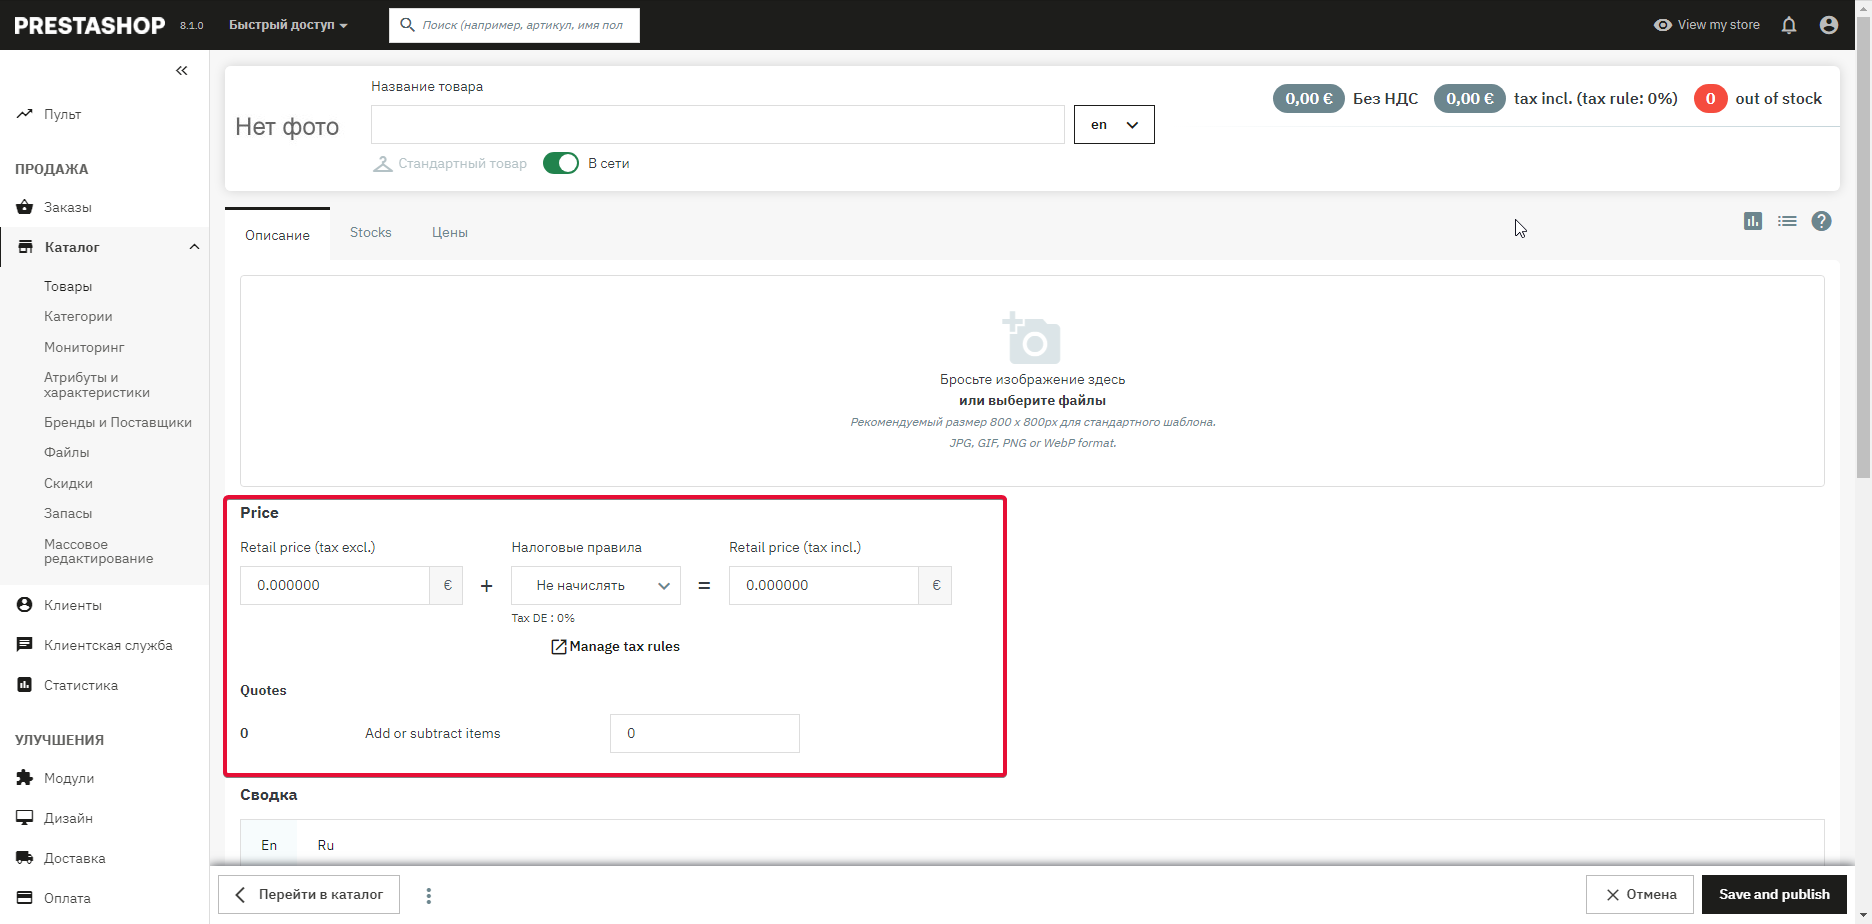Click the eye icon next to View my store
This screenshot has width=1872, height=924.
1663,25
